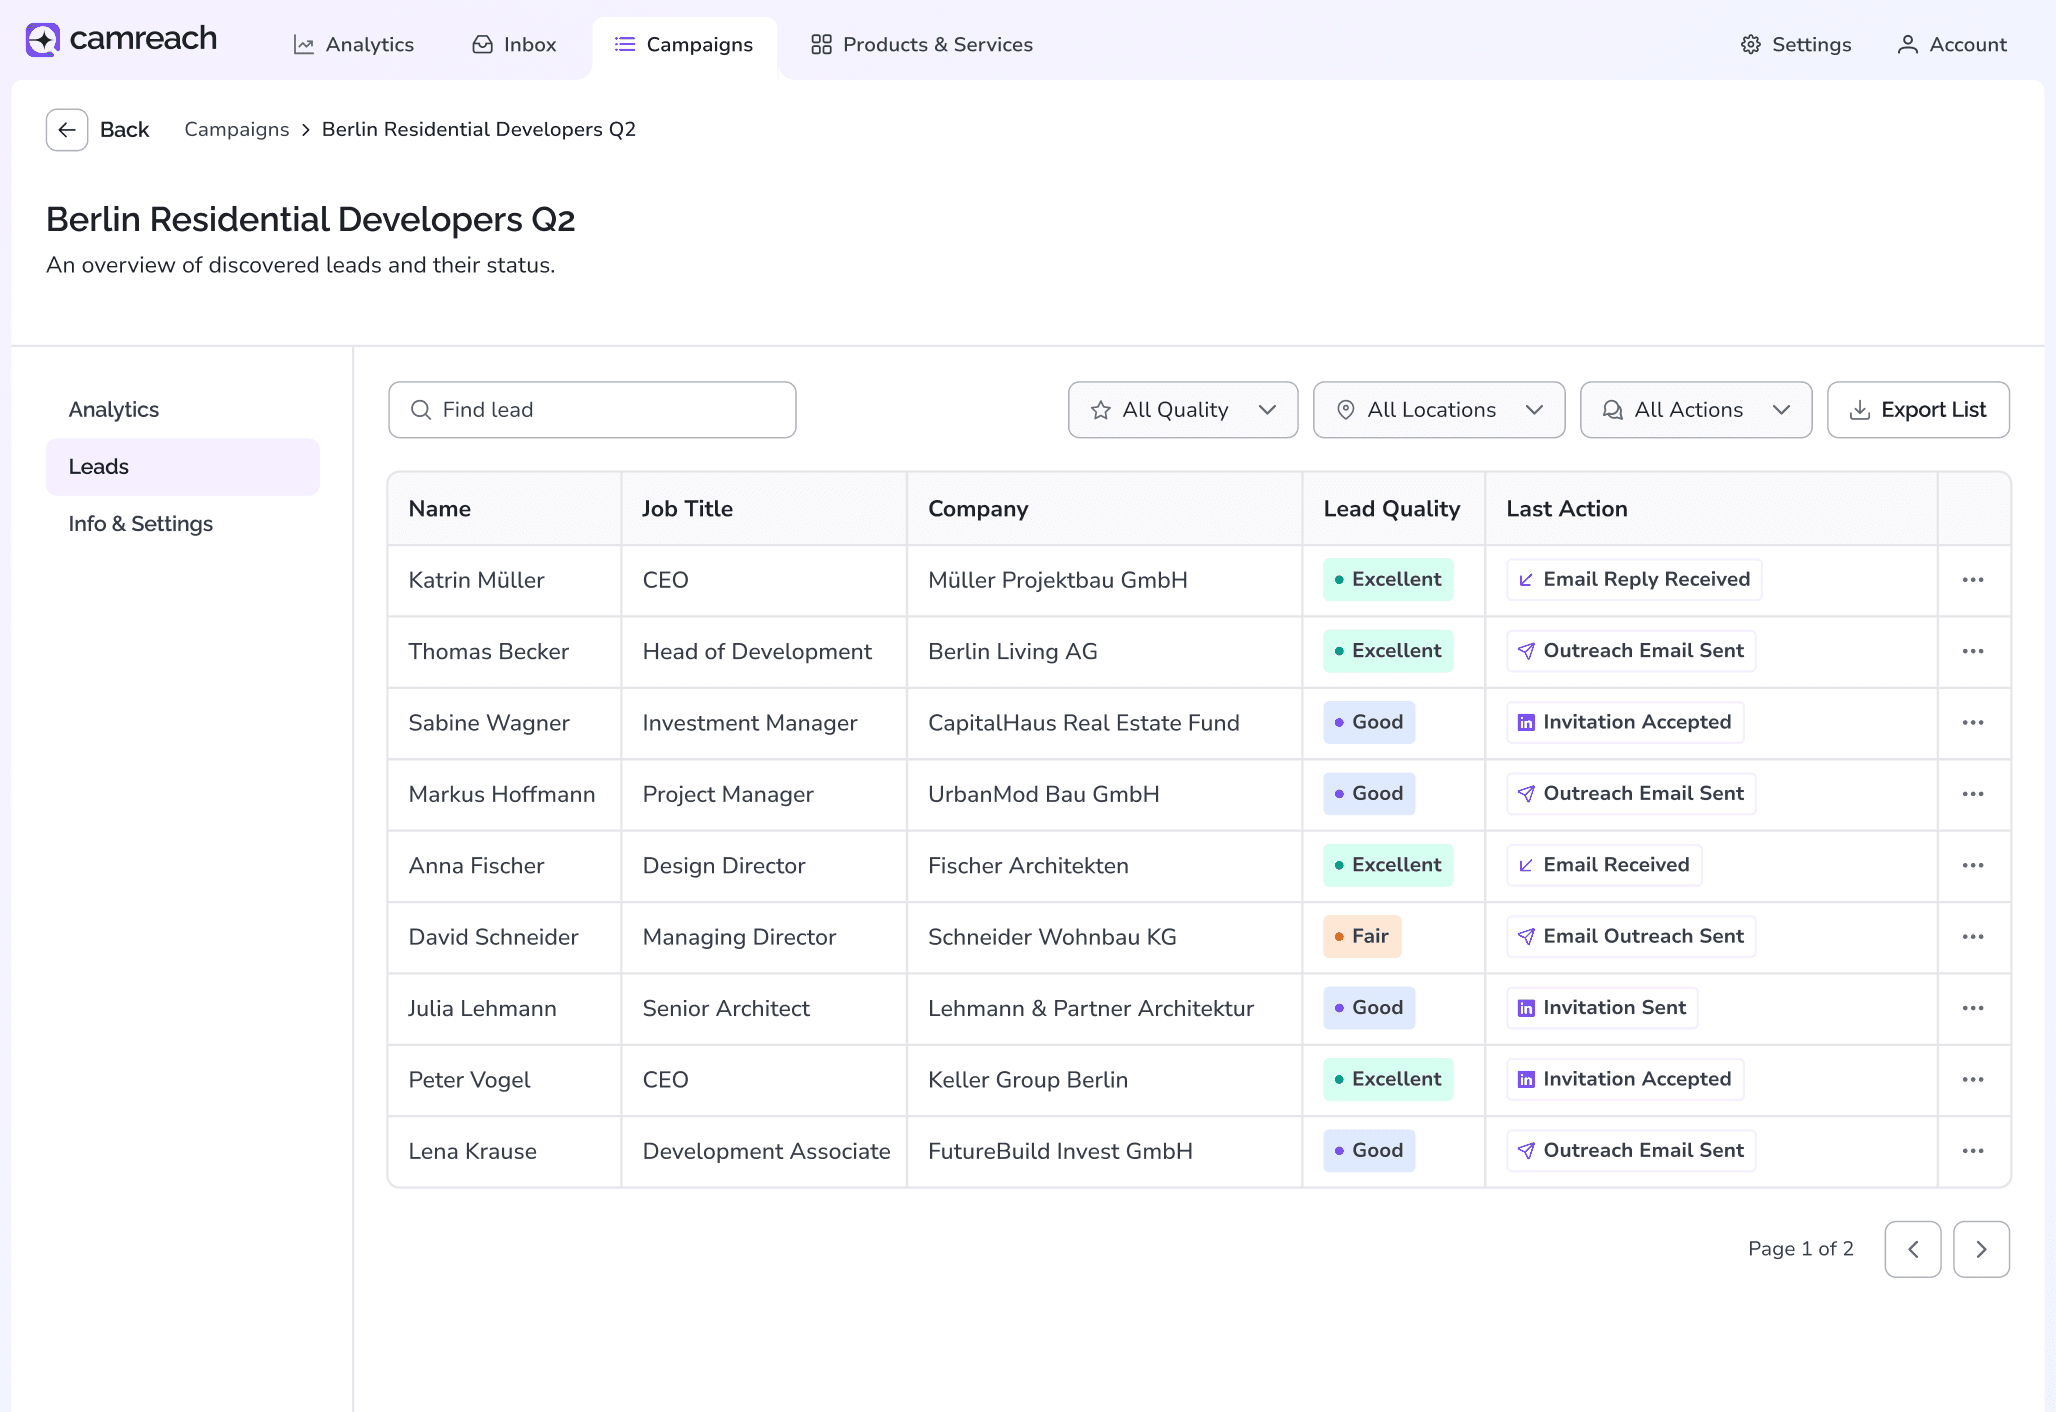Click the previous page arrow

point(1912,1249)
